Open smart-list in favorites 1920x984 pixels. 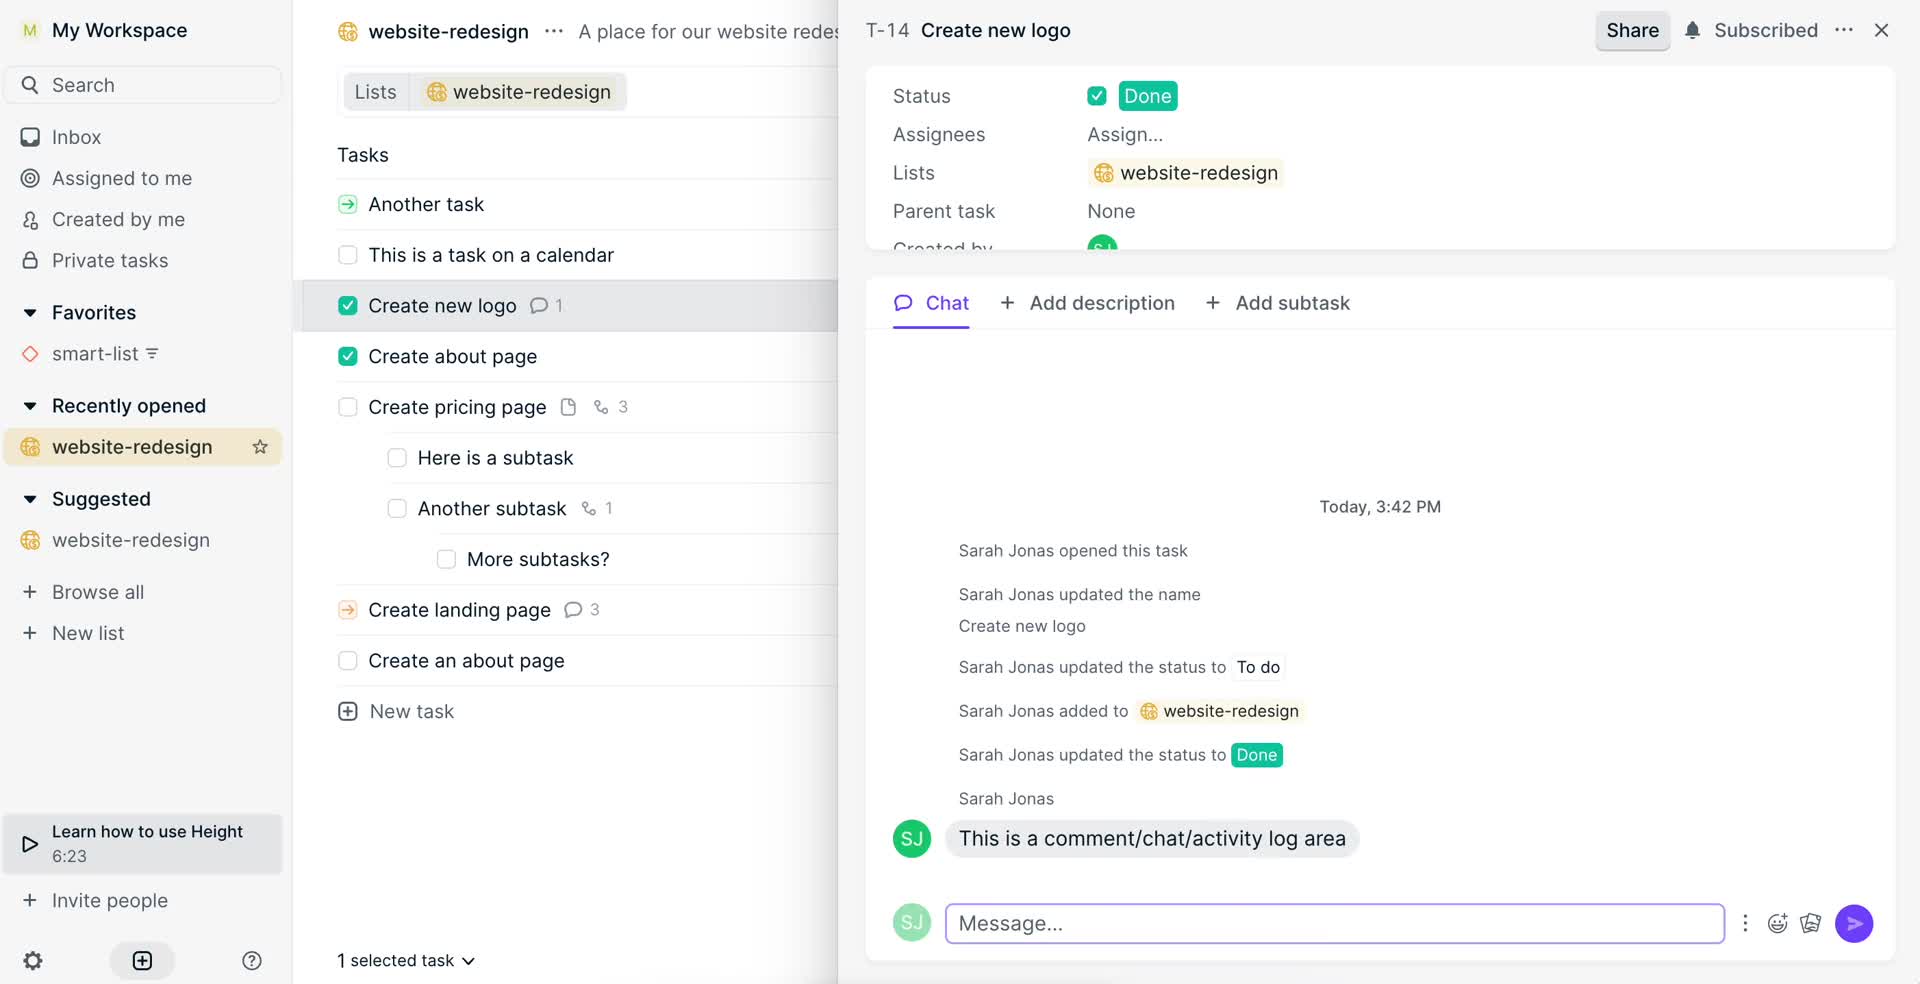pos(94,354)
